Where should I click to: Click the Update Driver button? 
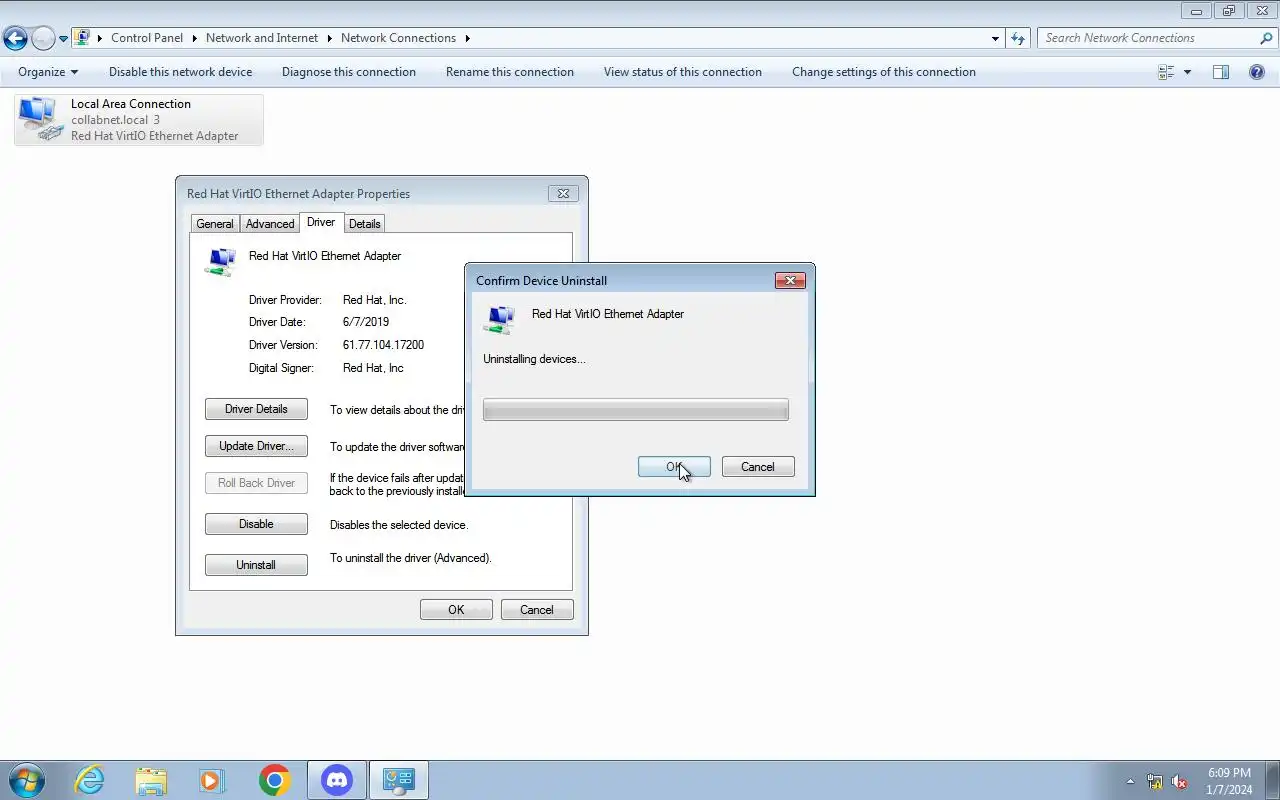256,446
